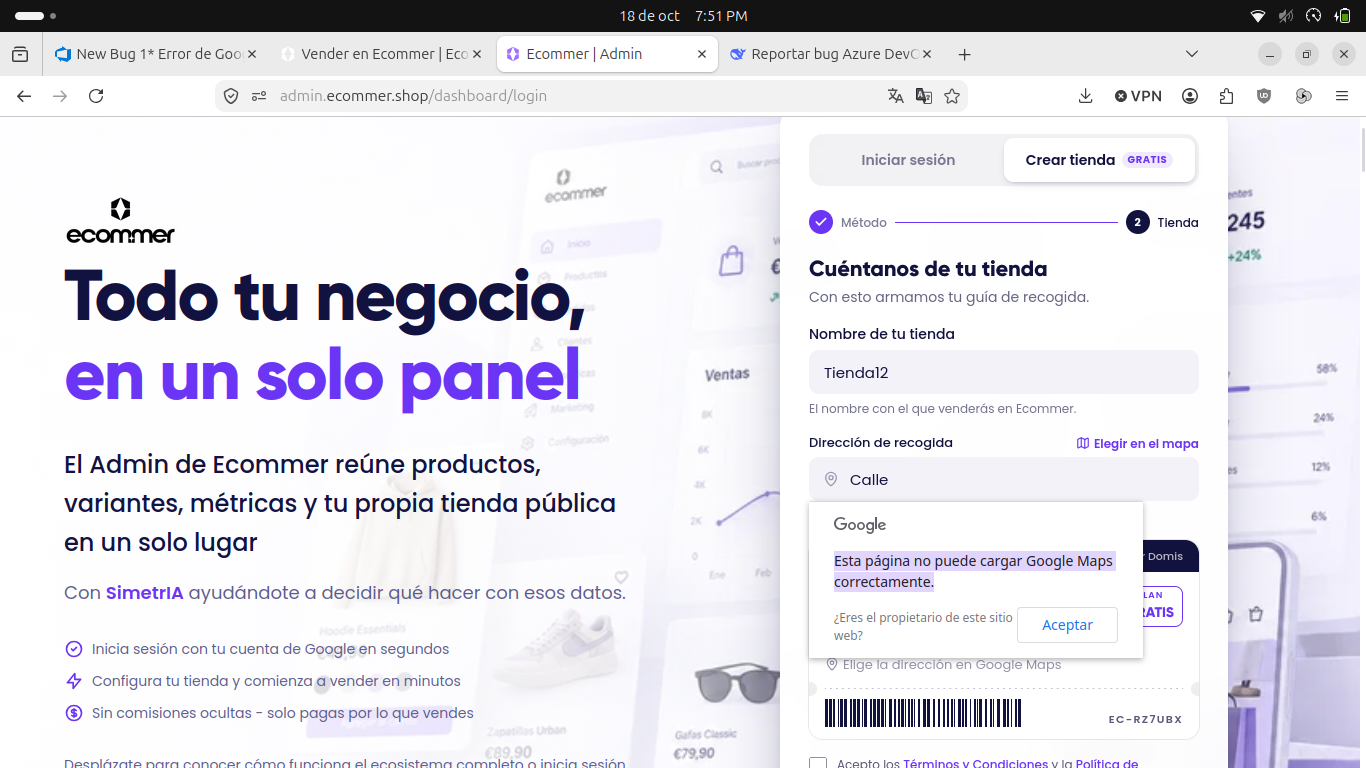Tick the Acepto los Términos y Condiciones checkbox

click(x=818, y=765)
